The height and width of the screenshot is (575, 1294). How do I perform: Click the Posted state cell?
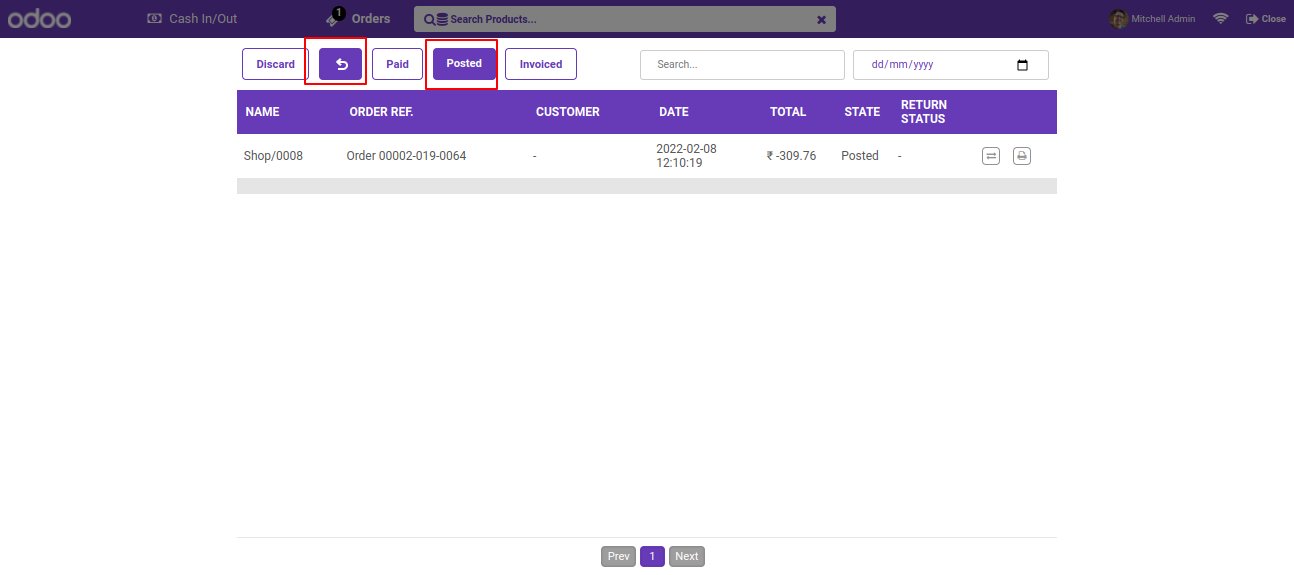[860, 156]
